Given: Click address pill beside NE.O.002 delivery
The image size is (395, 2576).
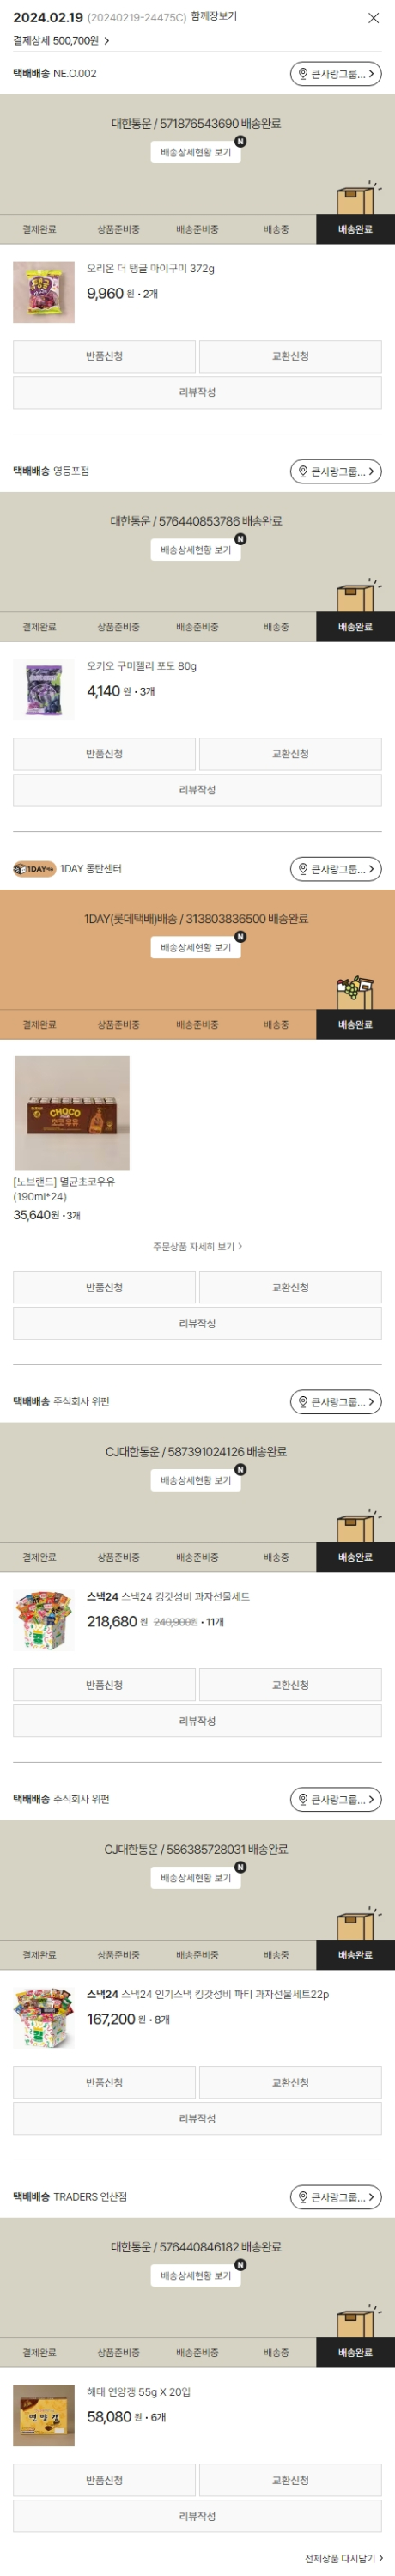Looking at the screenshot, I should (336, 74).
